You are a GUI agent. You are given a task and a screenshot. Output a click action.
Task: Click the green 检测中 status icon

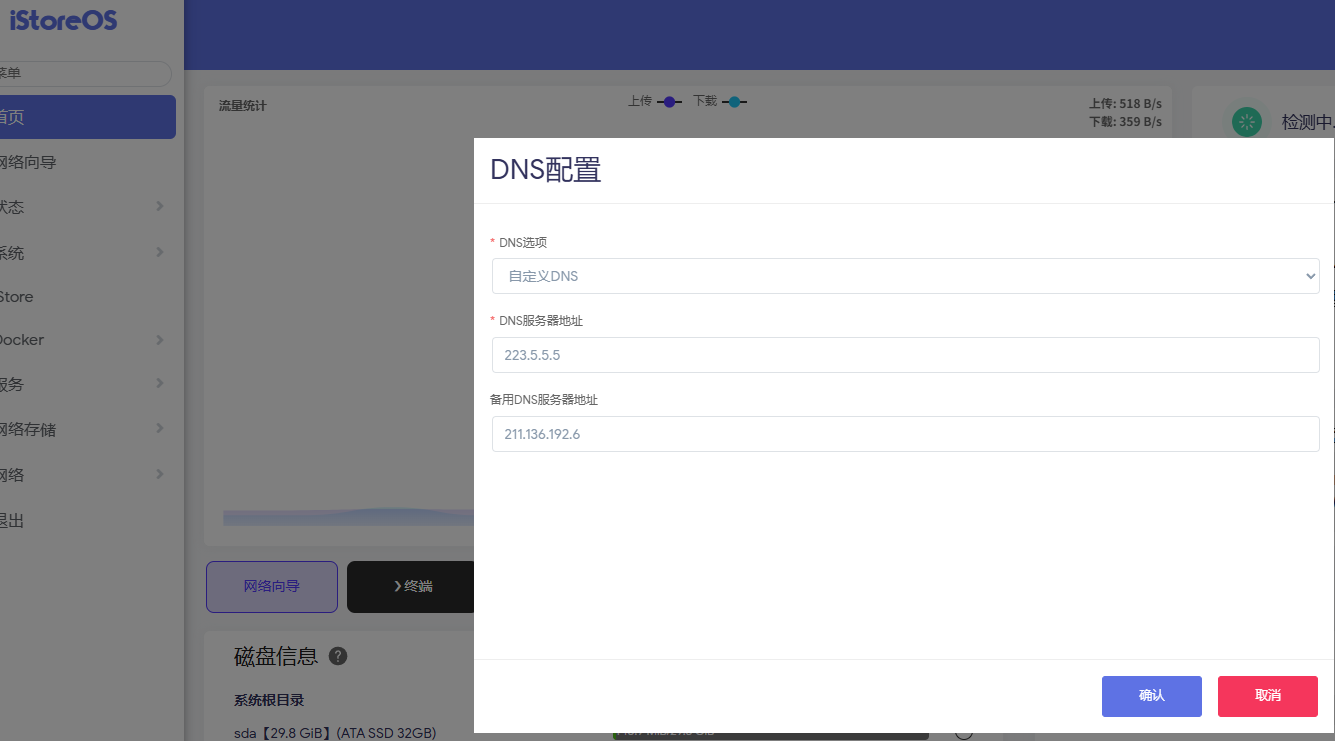[1247, 122]
